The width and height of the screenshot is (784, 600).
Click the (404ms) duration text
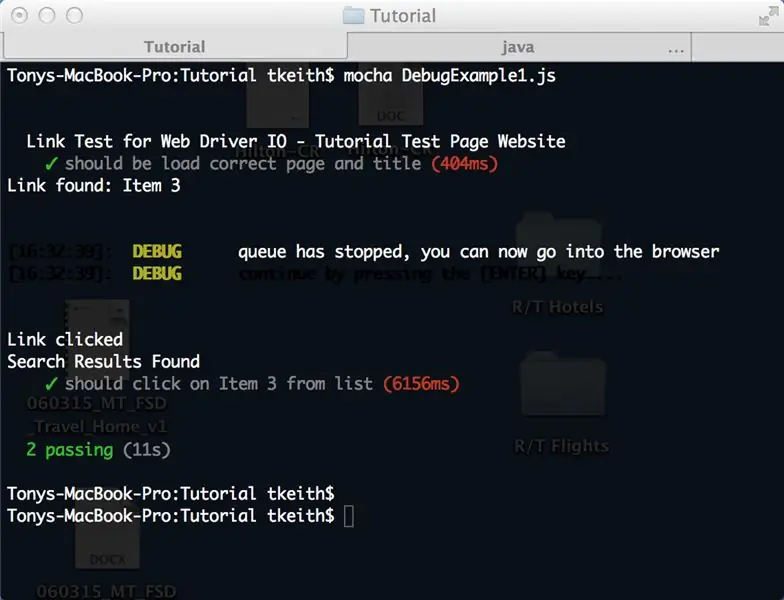464,164
